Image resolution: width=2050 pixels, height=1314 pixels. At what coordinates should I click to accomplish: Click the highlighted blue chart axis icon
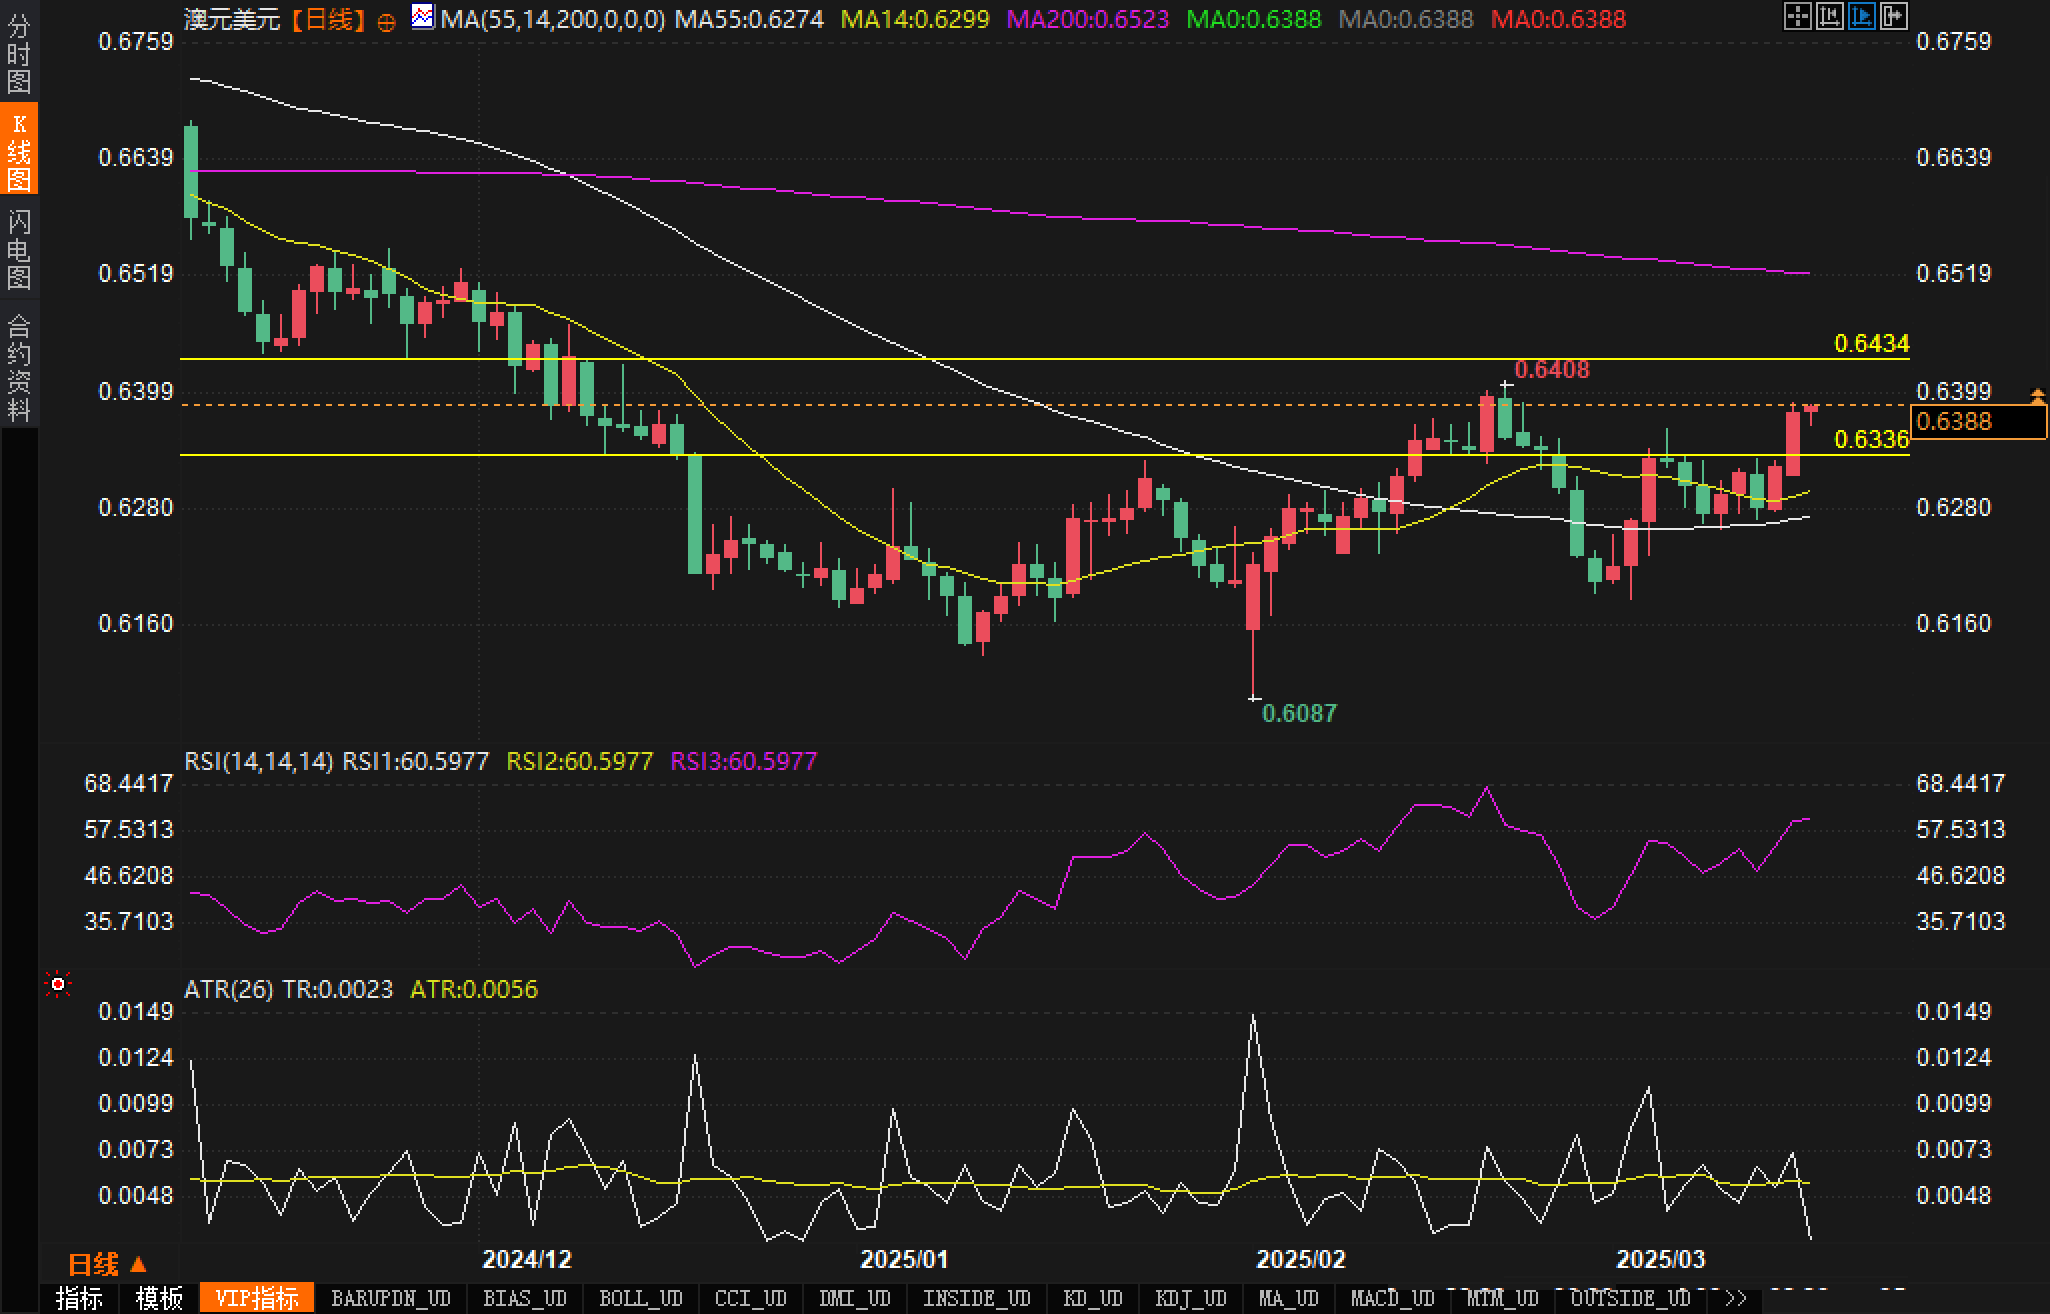point(1861,16)
